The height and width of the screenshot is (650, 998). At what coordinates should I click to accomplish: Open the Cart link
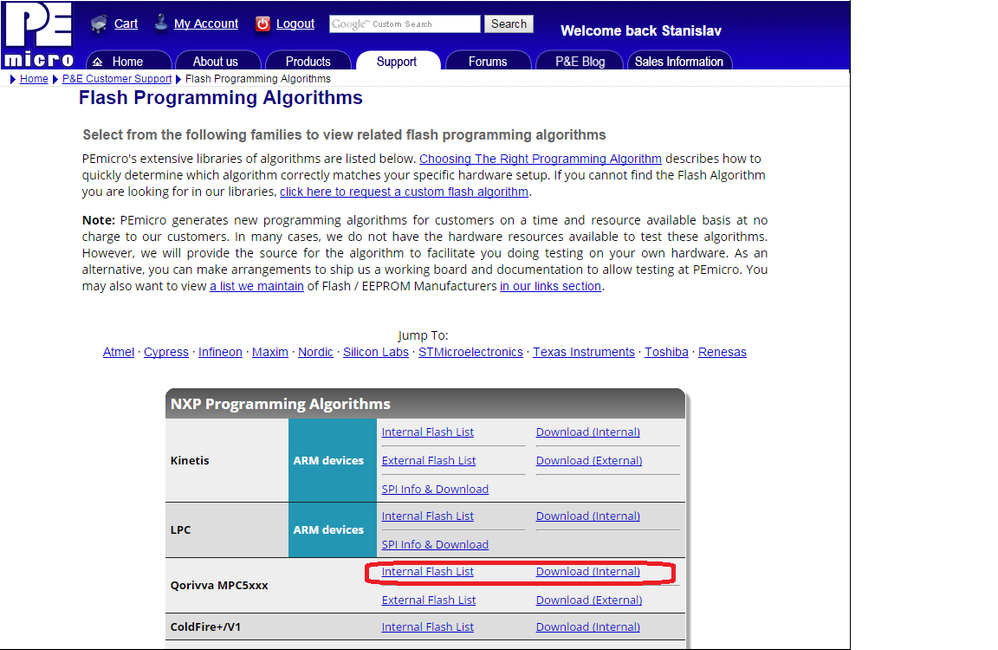(126, 24)
